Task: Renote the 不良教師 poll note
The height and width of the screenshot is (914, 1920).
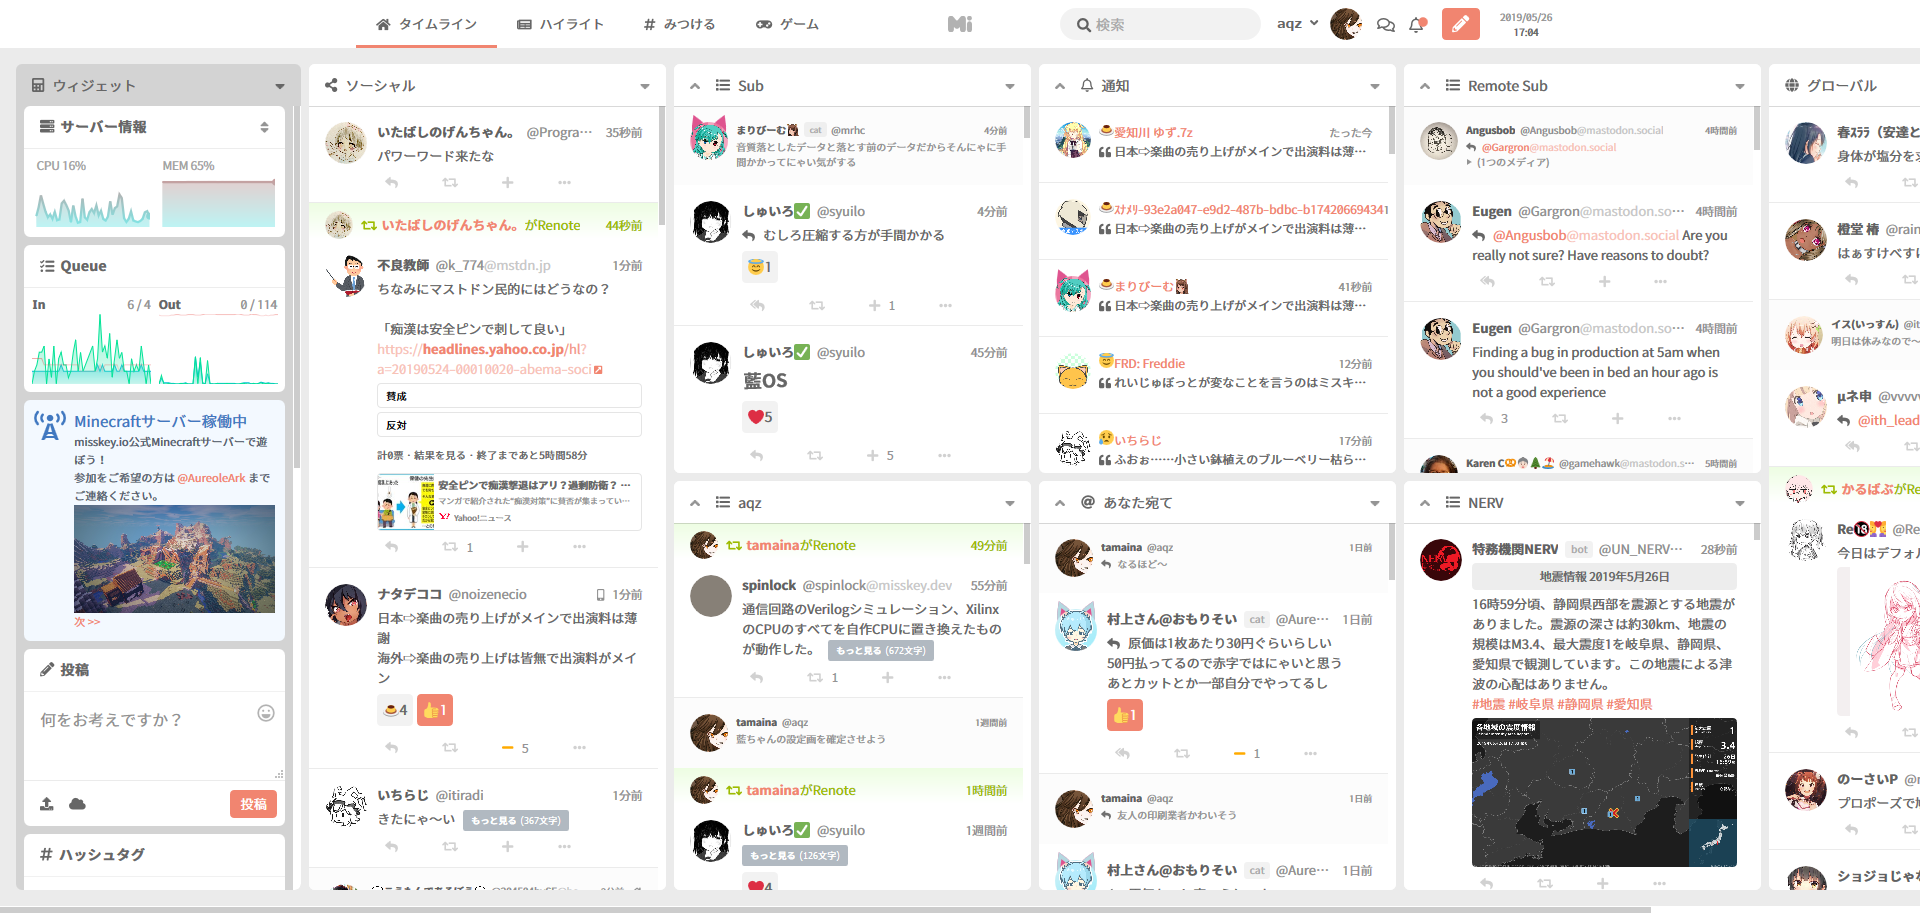Action: click(x=450, y=547)
